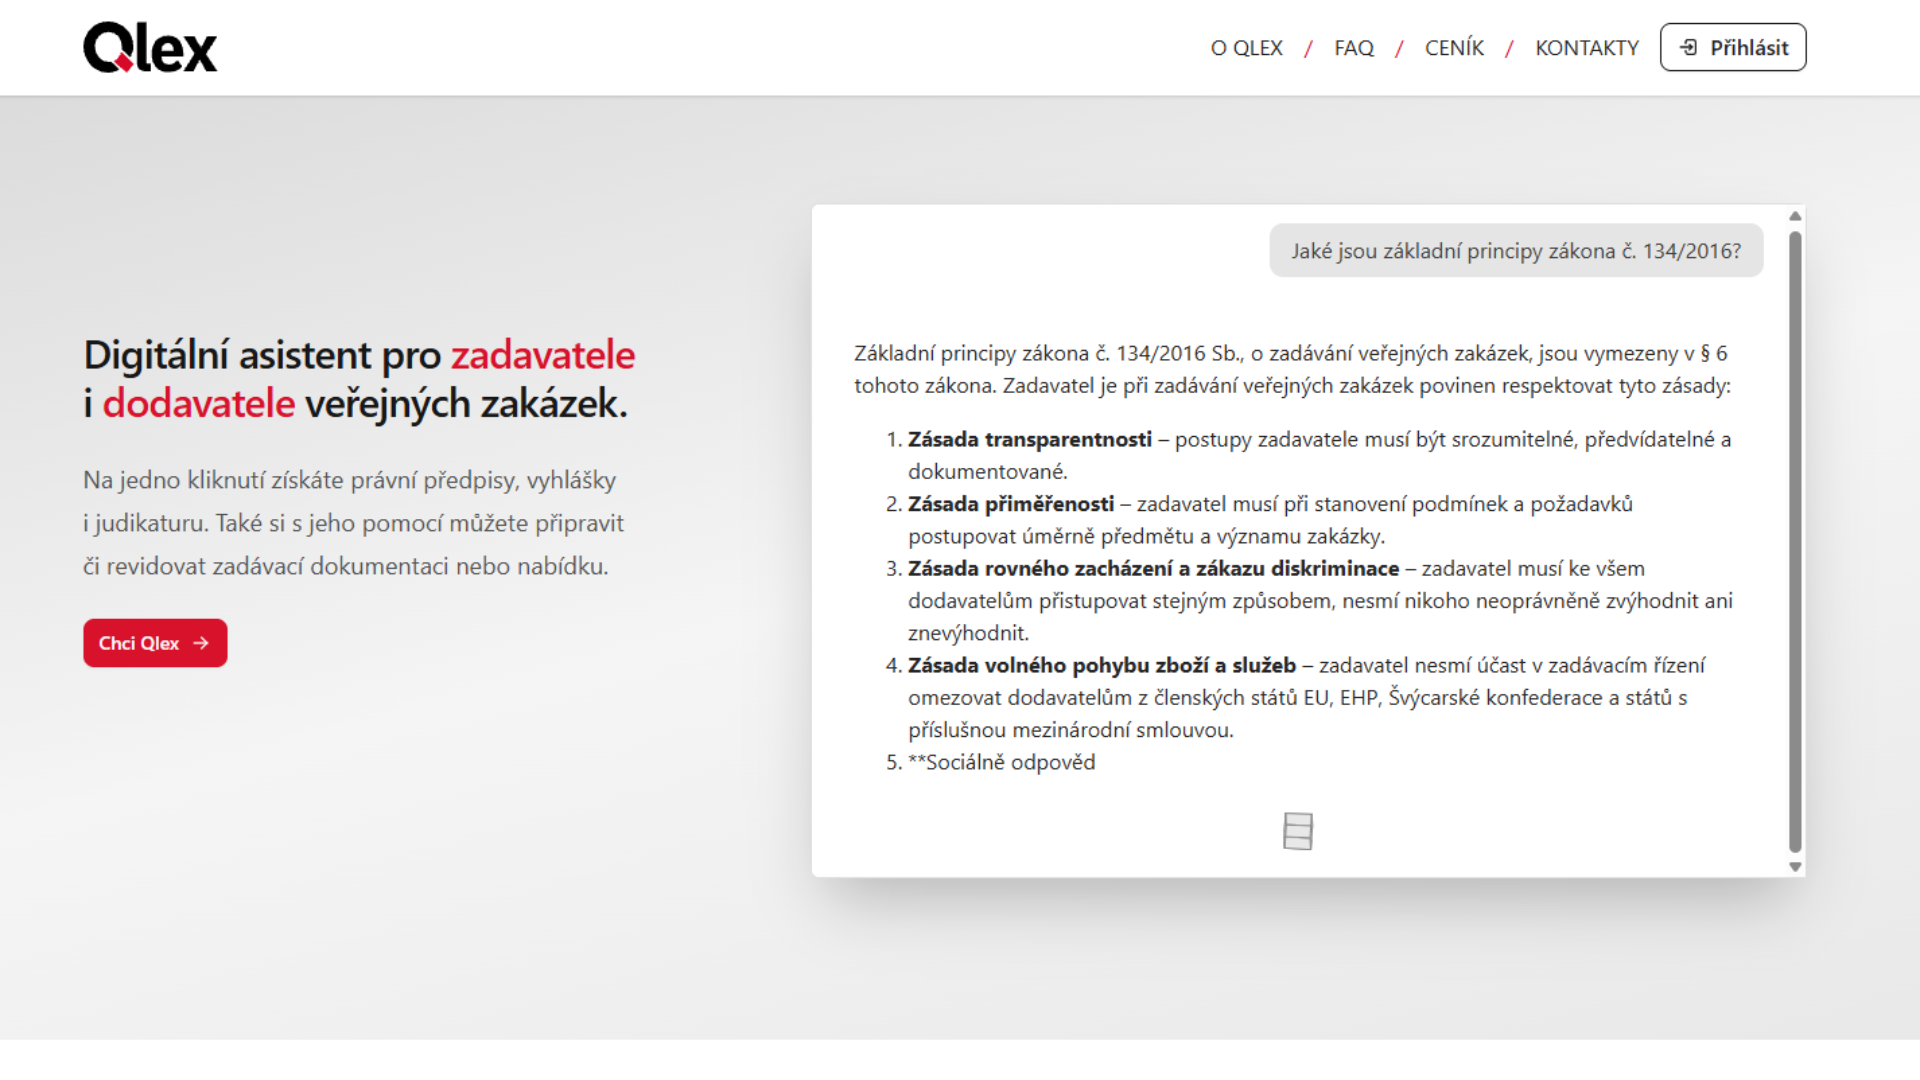The height and width of the screenshot is (1080, 1920).
Task: Open the O QLEX menu item
Action: pyautogui.click(x=1246, y=48)
